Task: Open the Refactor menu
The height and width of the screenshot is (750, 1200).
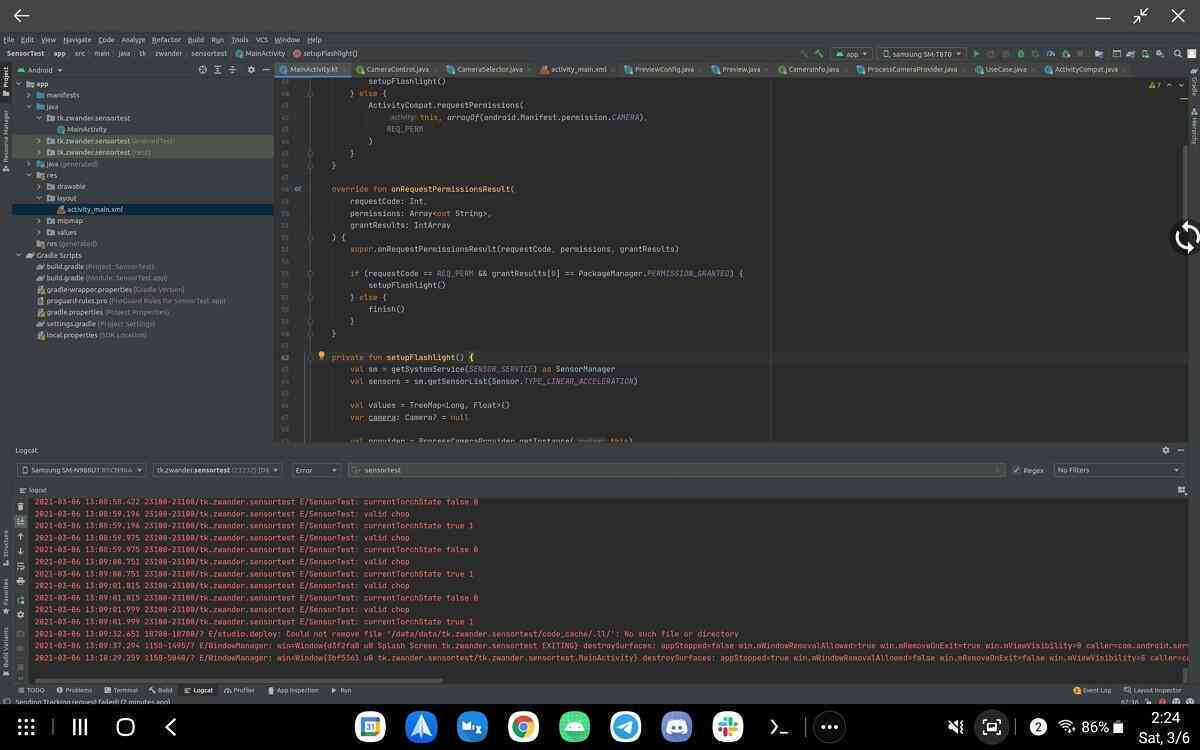Action: pyautogui.click(x=166, y=39)
